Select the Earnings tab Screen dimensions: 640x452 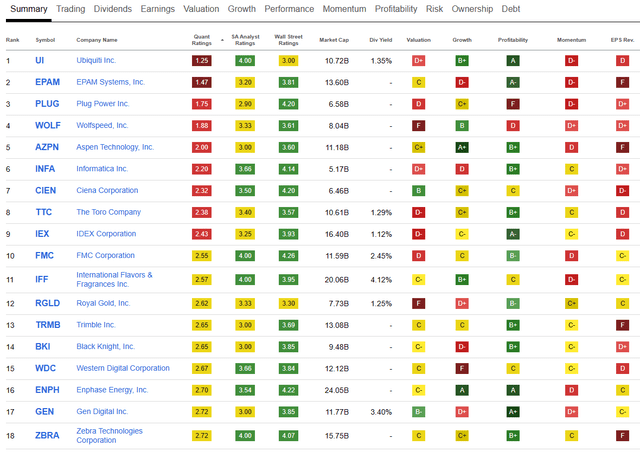tap(158, 9)
